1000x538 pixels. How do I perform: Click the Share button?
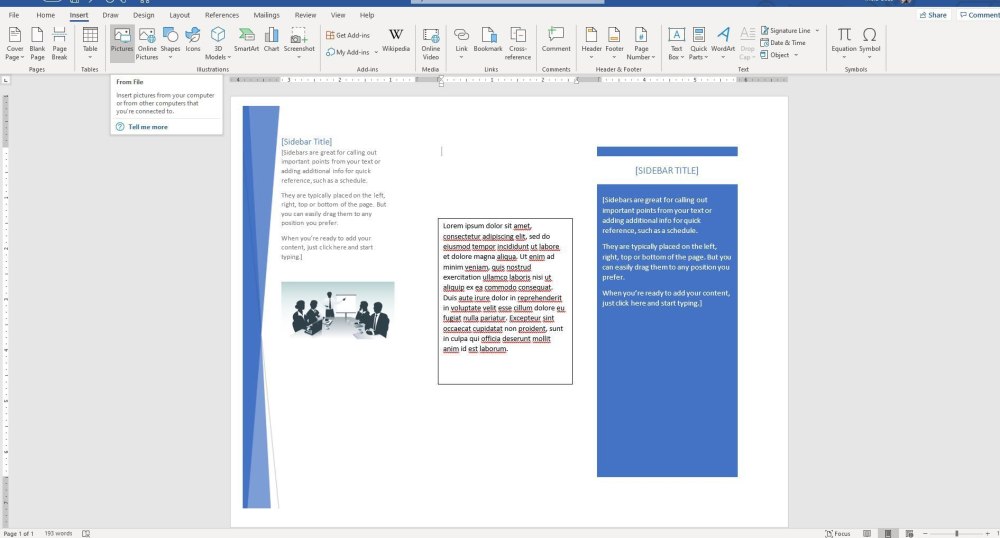(x=932, y=15)
